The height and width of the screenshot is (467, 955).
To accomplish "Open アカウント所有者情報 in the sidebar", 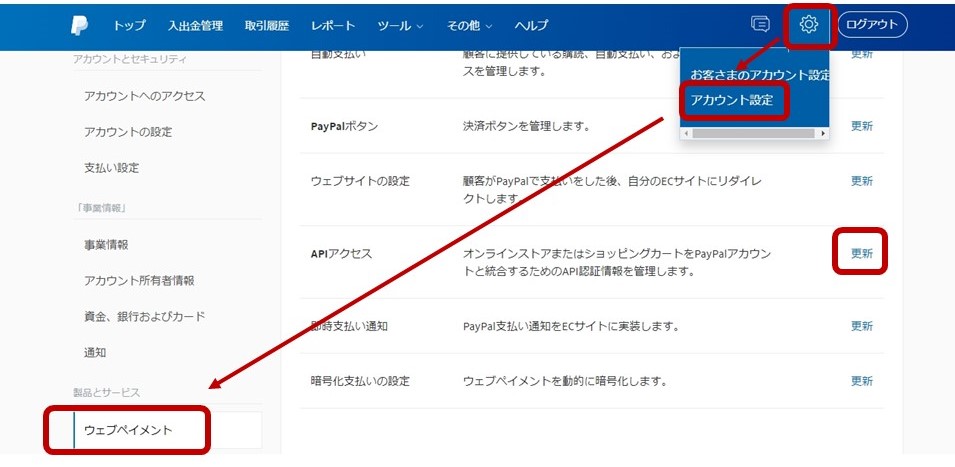I will point(139,281).
